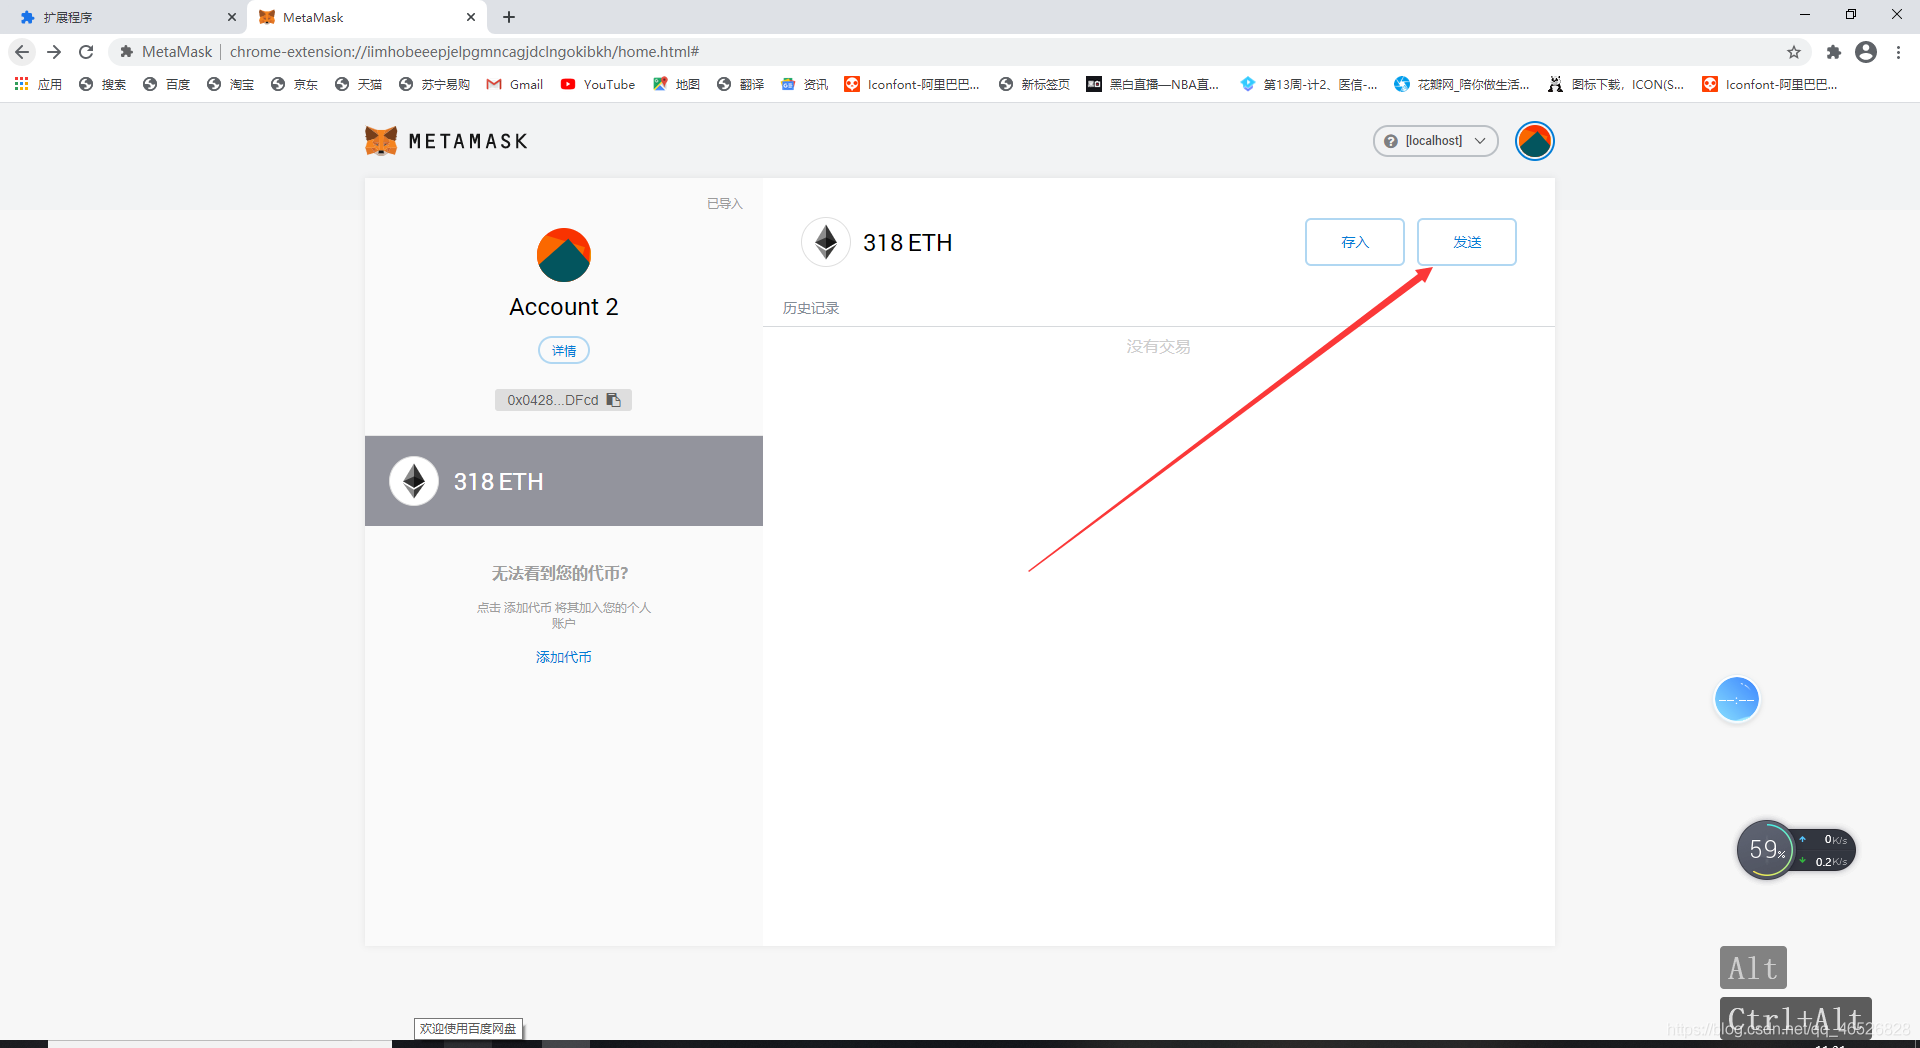Screen dimensions: 1920x1048
Task: Open the first Iconfont-阿里巴巴 bookmark
Action: pos(912,85)
